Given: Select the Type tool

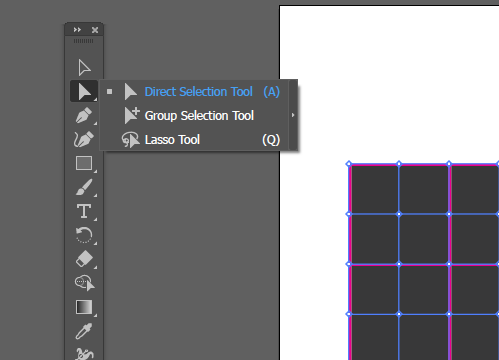Looking at the screenshot, I should coord(84,211).
